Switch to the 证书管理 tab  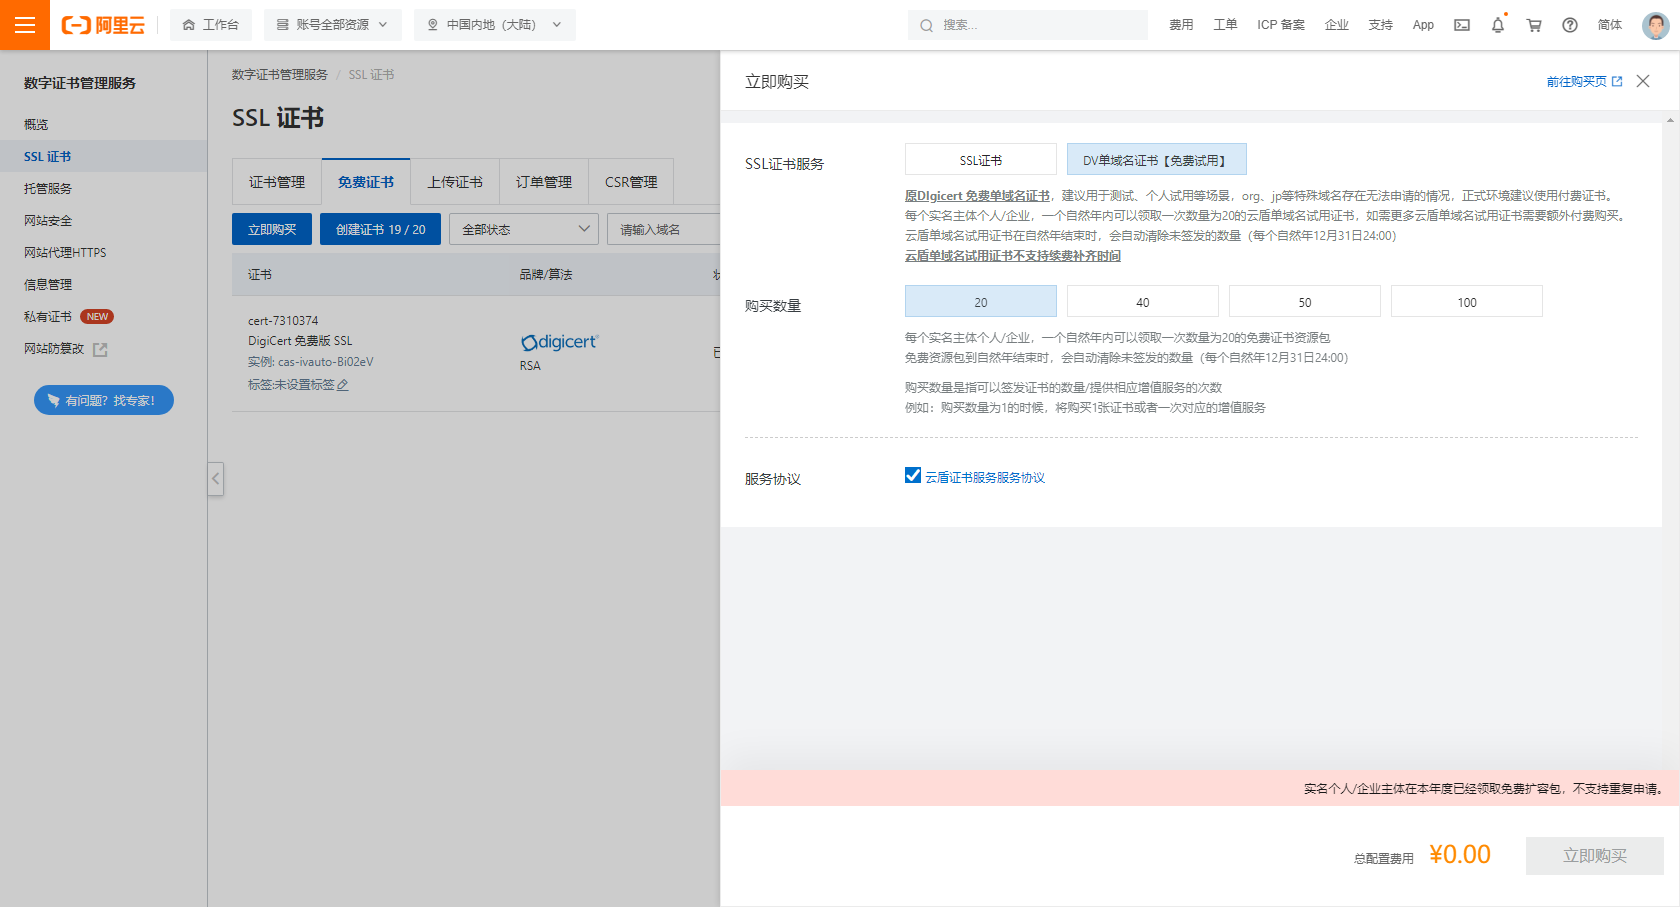pos(277,182)
